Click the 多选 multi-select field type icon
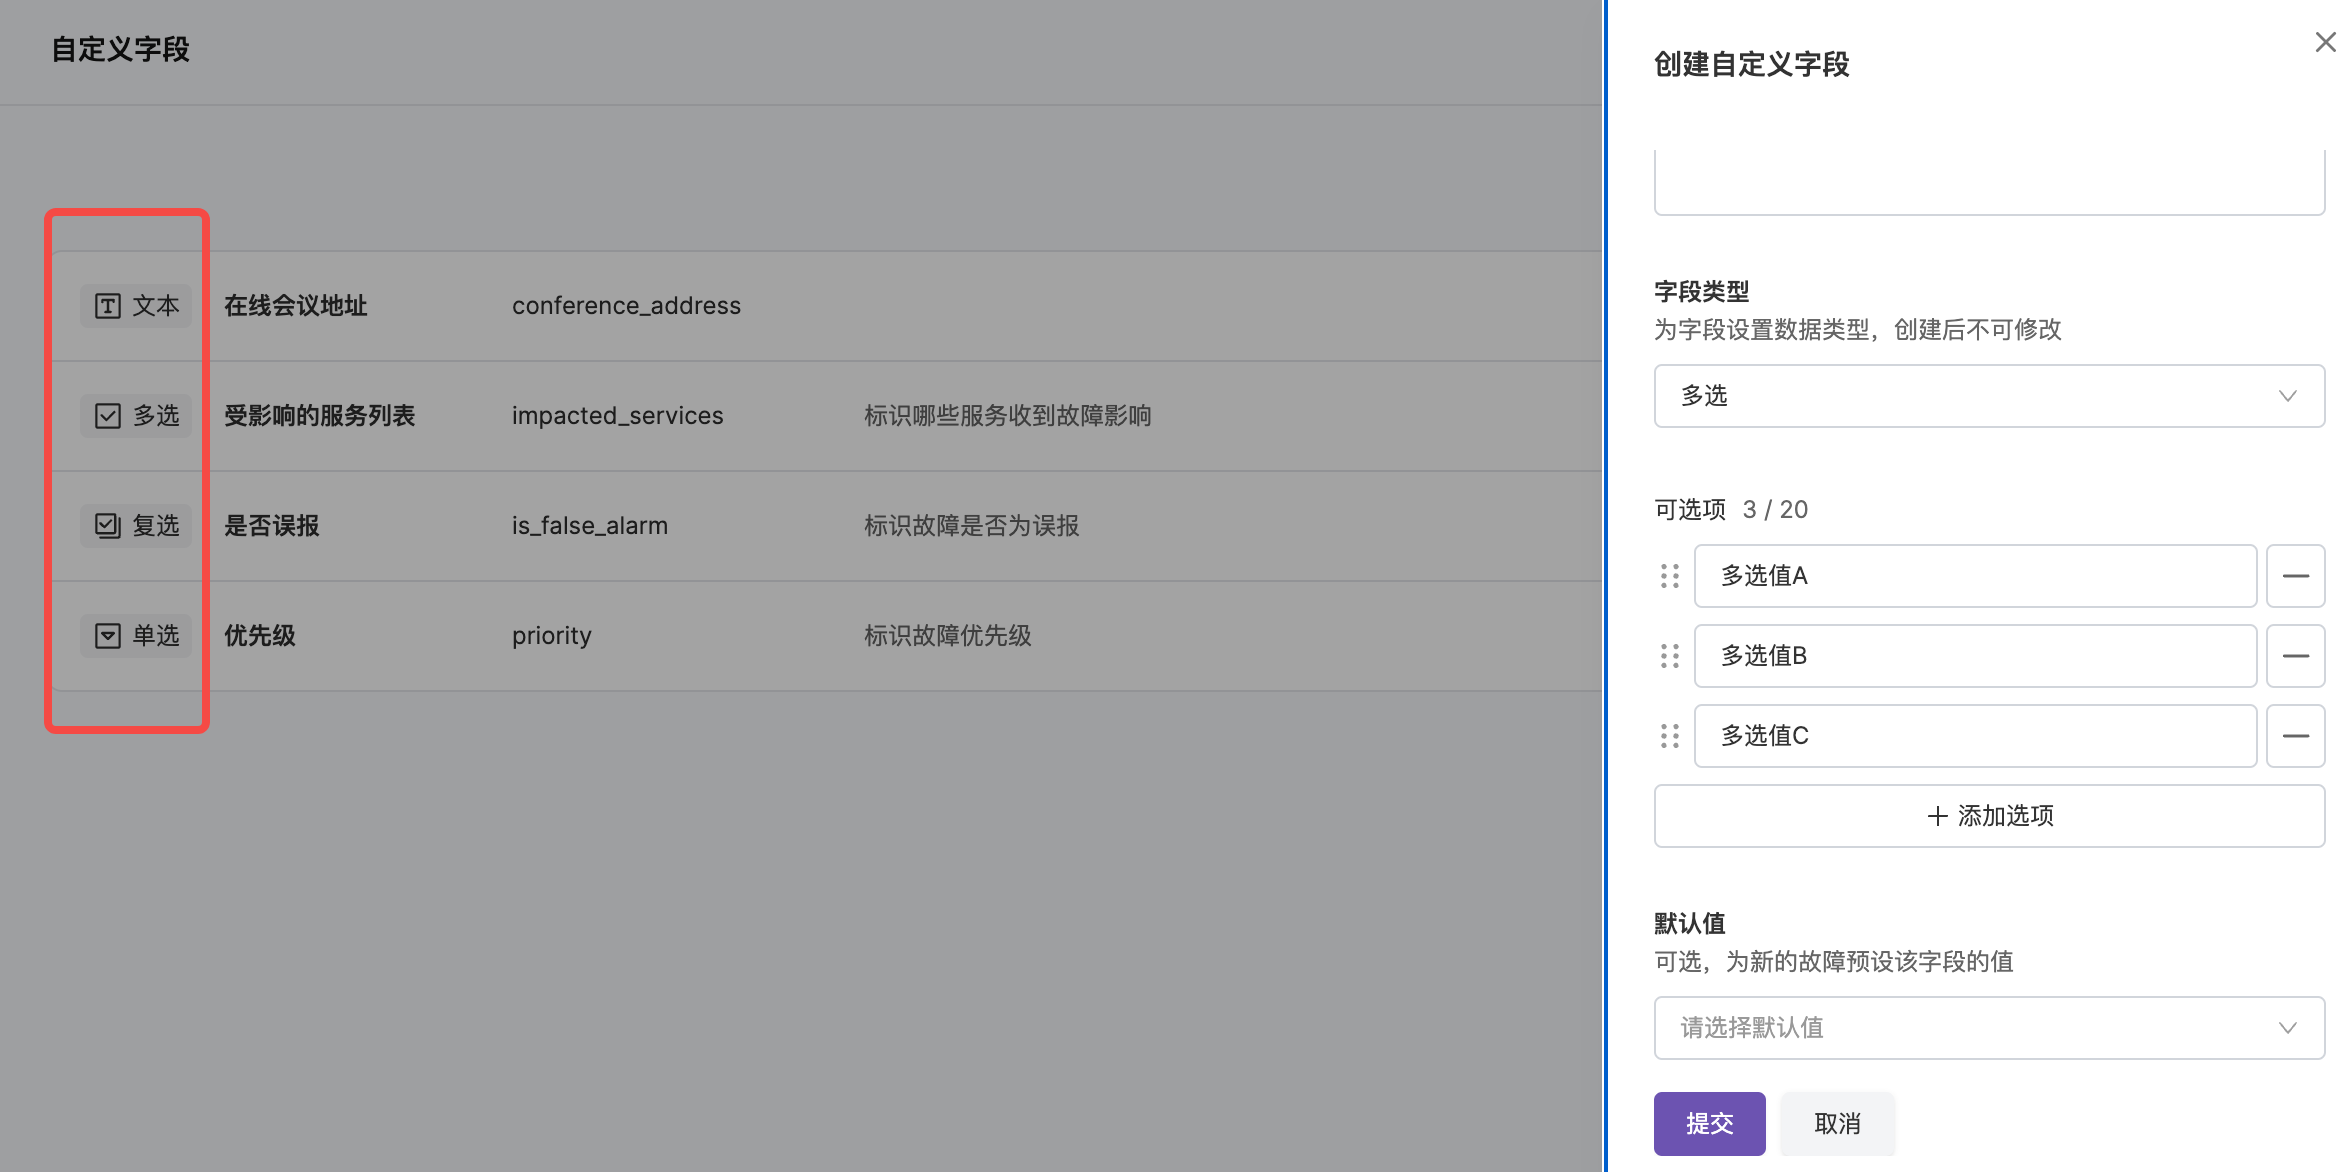This screenshot has height=1172, width=2352. point(107,415)
